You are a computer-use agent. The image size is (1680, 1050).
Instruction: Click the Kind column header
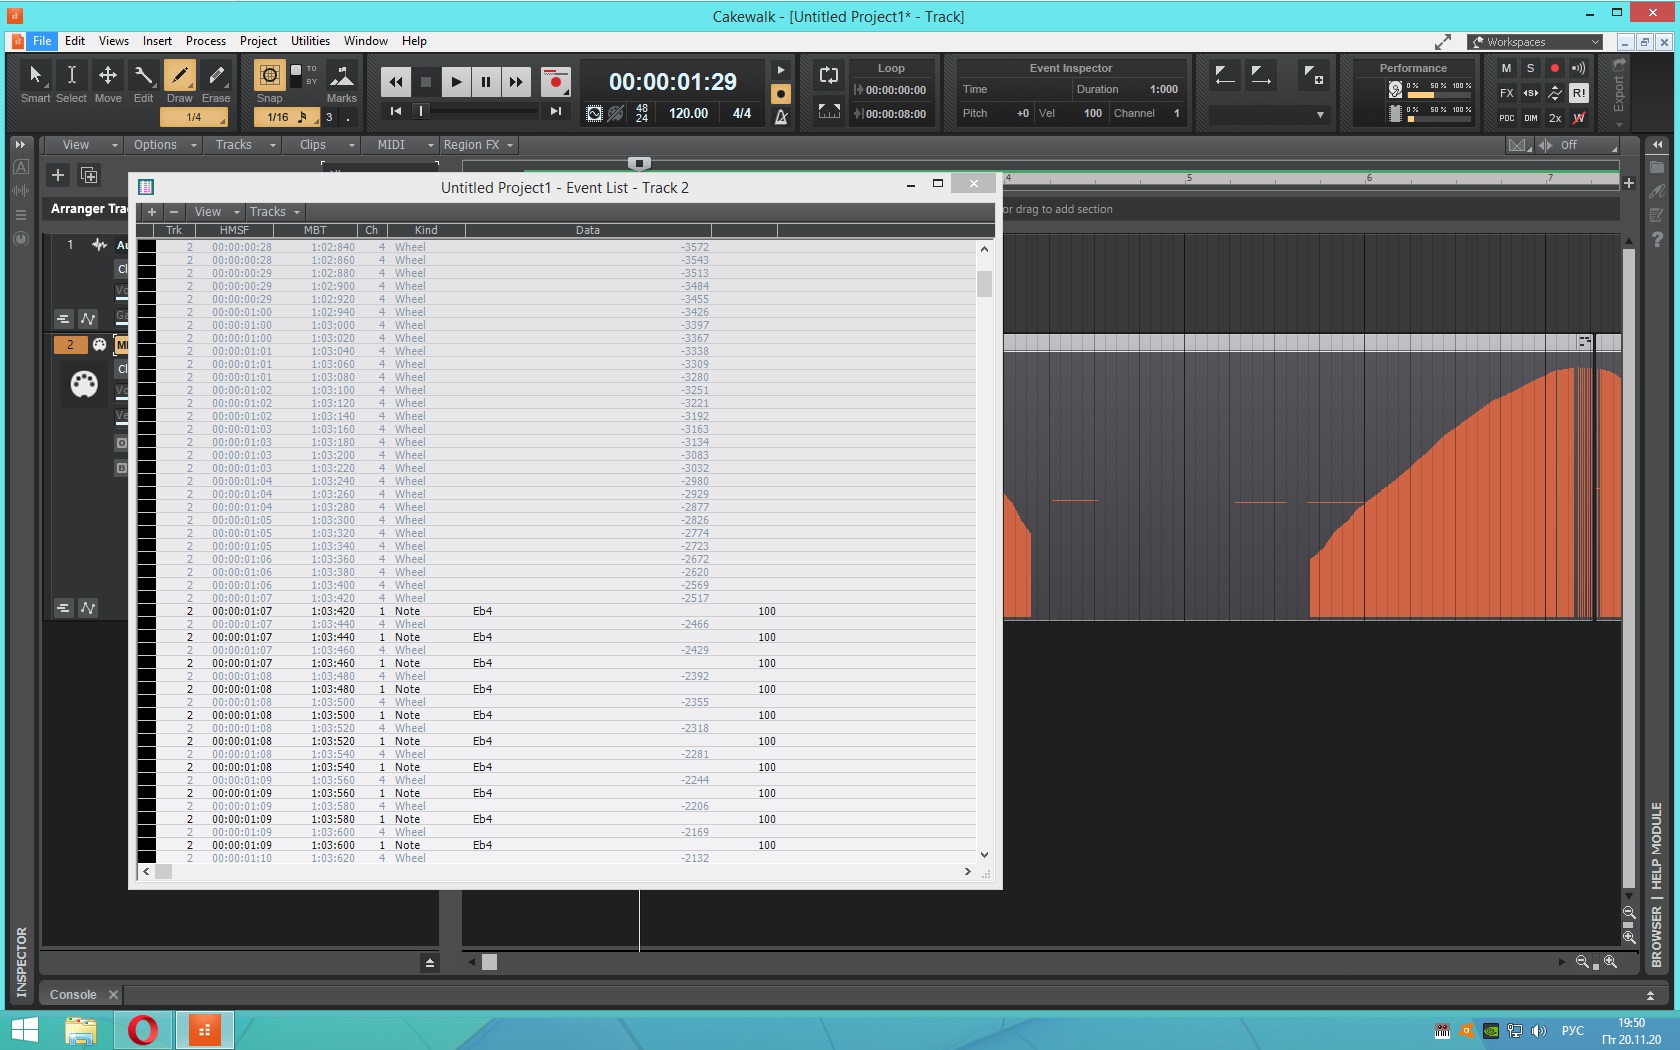(426, 230)
